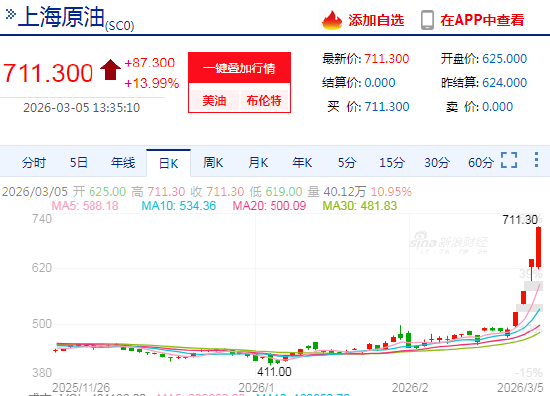The width and height of the screenshot is (550, 396).
Task: Click the flame icon beside 添加自选
Action: coord(332,20)
